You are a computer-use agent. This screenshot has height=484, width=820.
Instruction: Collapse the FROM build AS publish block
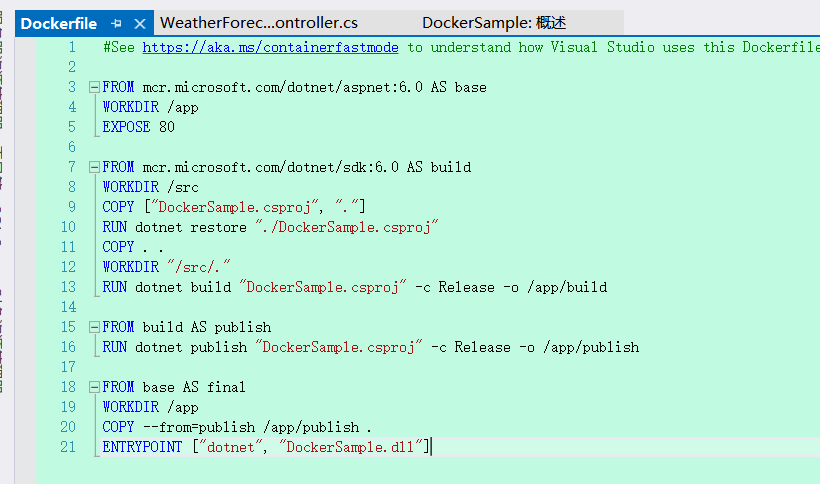94,327
